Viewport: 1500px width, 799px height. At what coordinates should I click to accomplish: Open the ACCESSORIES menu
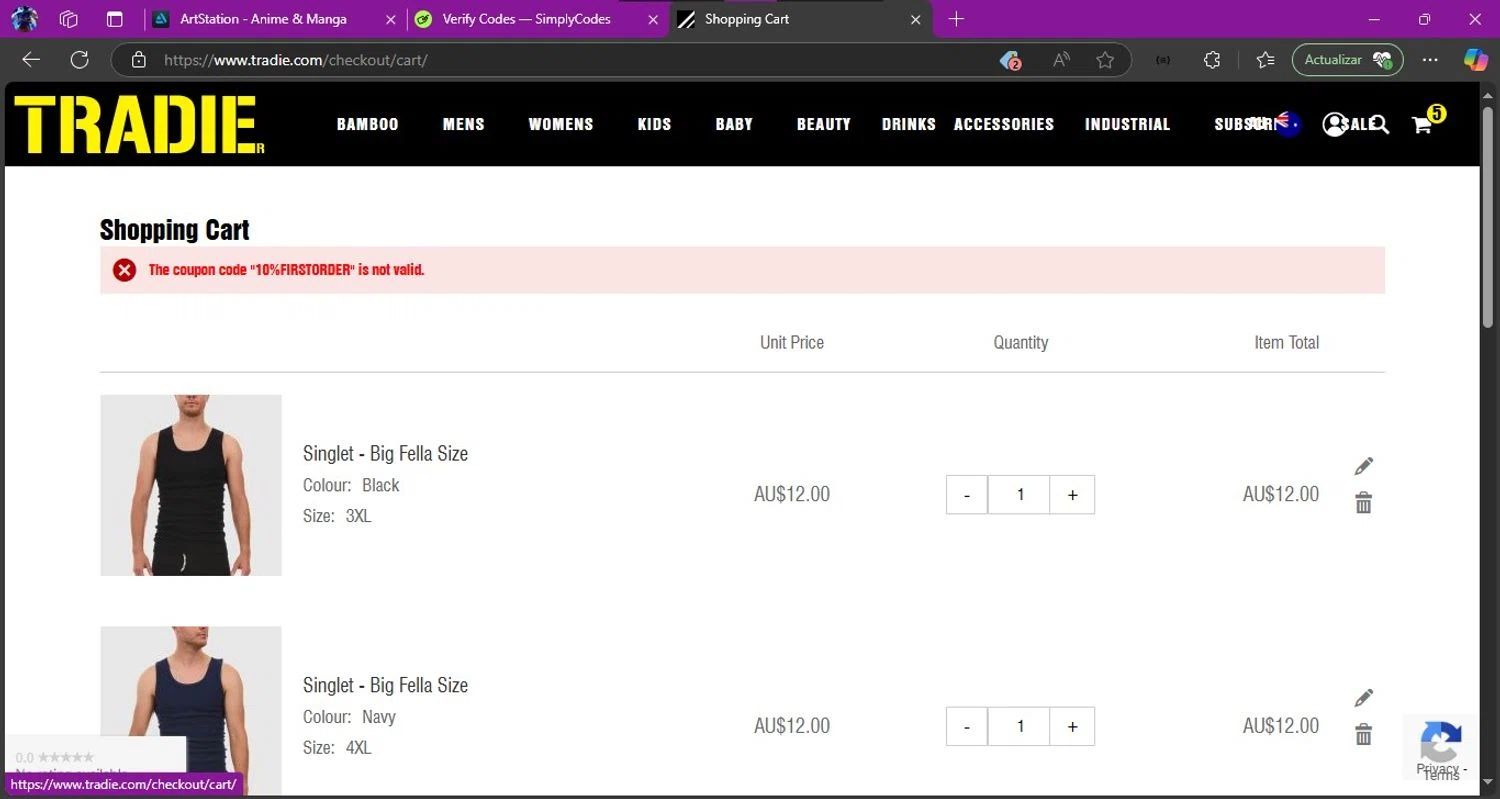click(1004, 124)
